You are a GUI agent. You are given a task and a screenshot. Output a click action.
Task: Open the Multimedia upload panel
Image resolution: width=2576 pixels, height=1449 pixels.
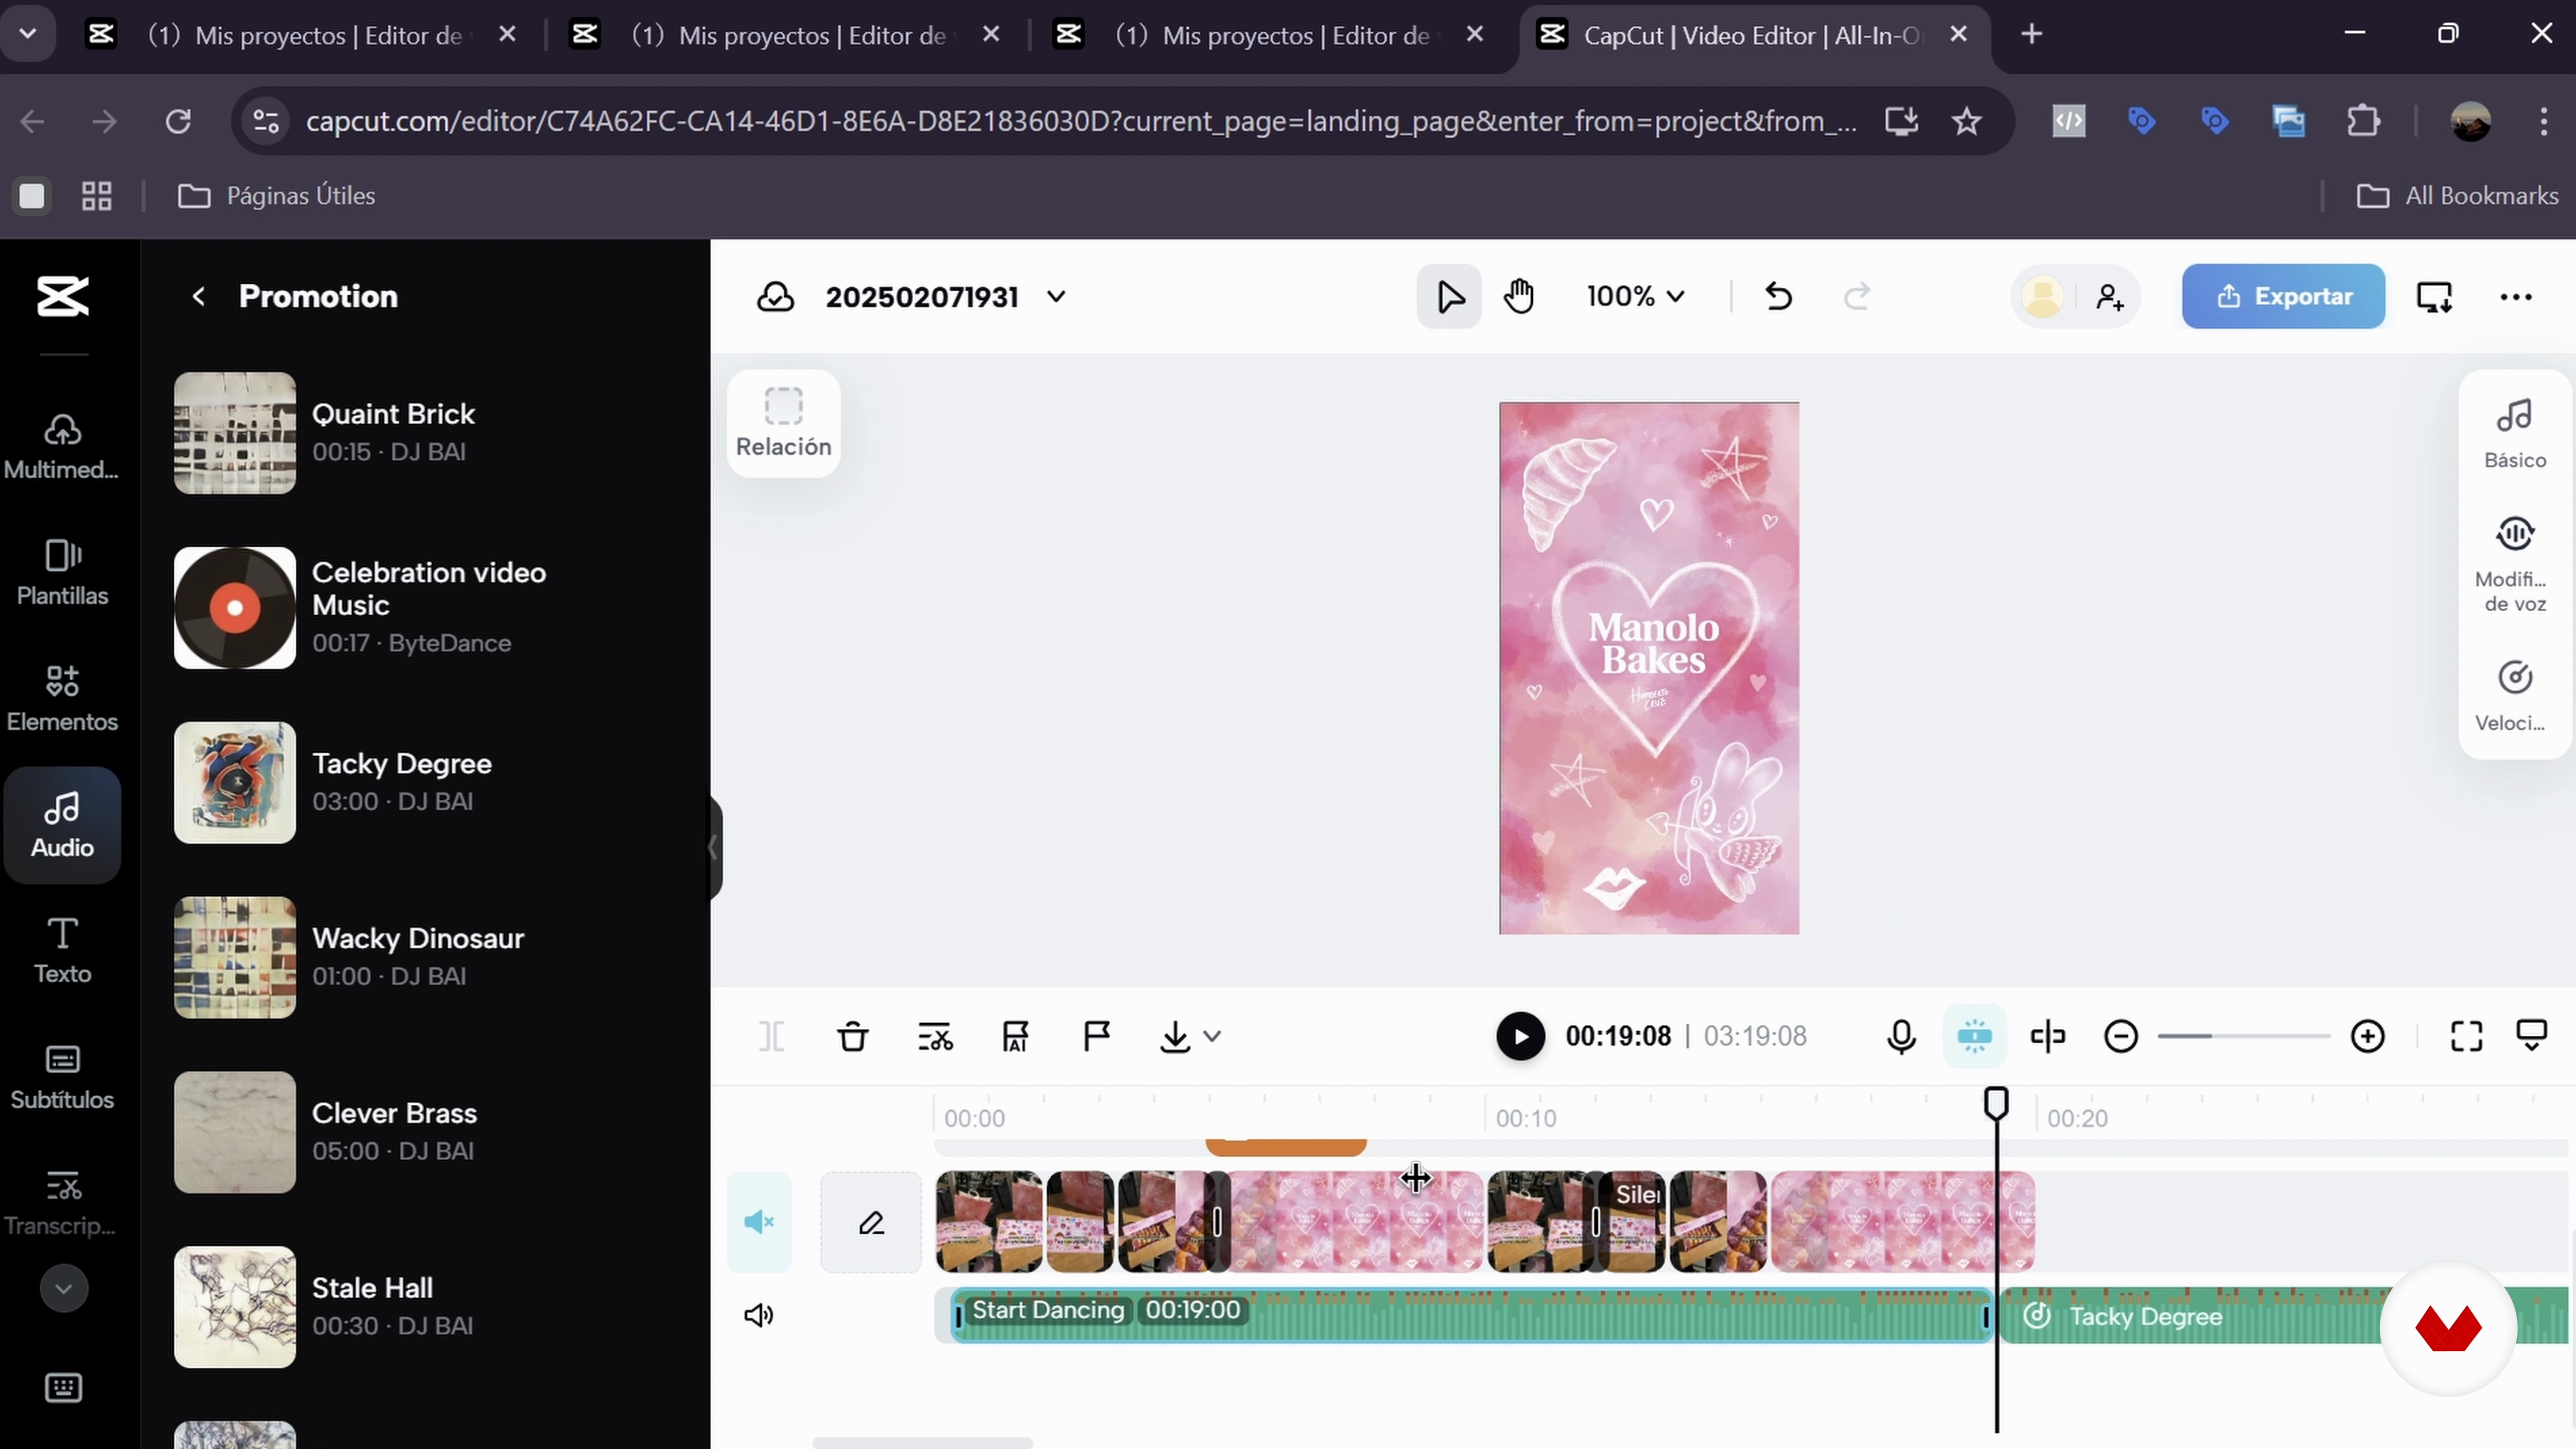(62, 446)
